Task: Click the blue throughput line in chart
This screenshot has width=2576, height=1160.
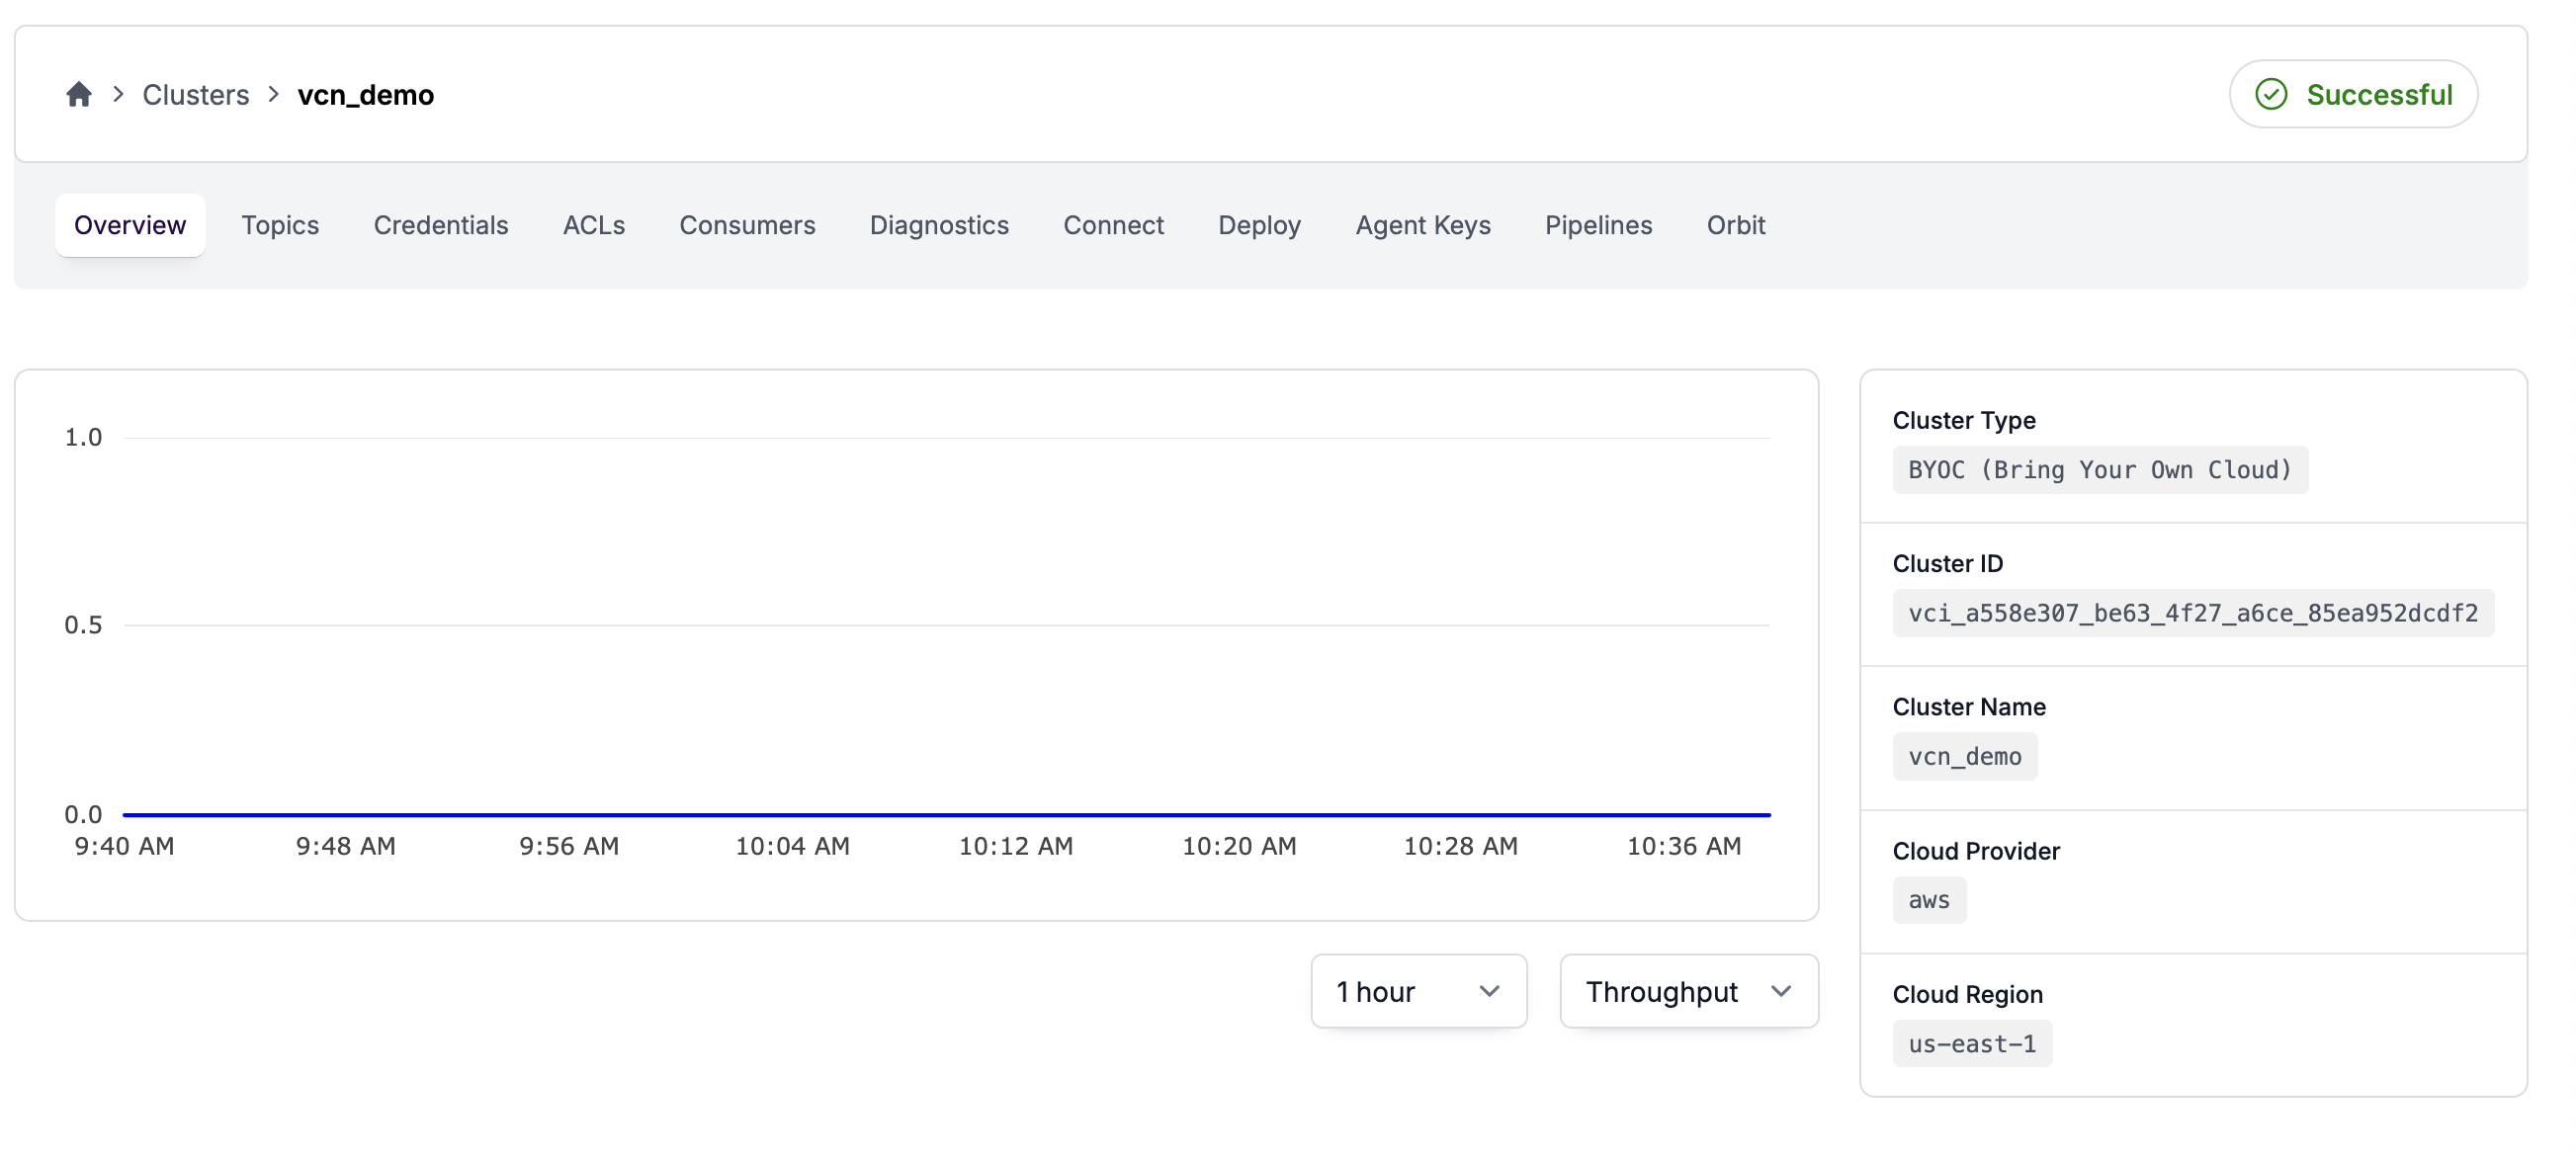Action: [x=946, y=815]
